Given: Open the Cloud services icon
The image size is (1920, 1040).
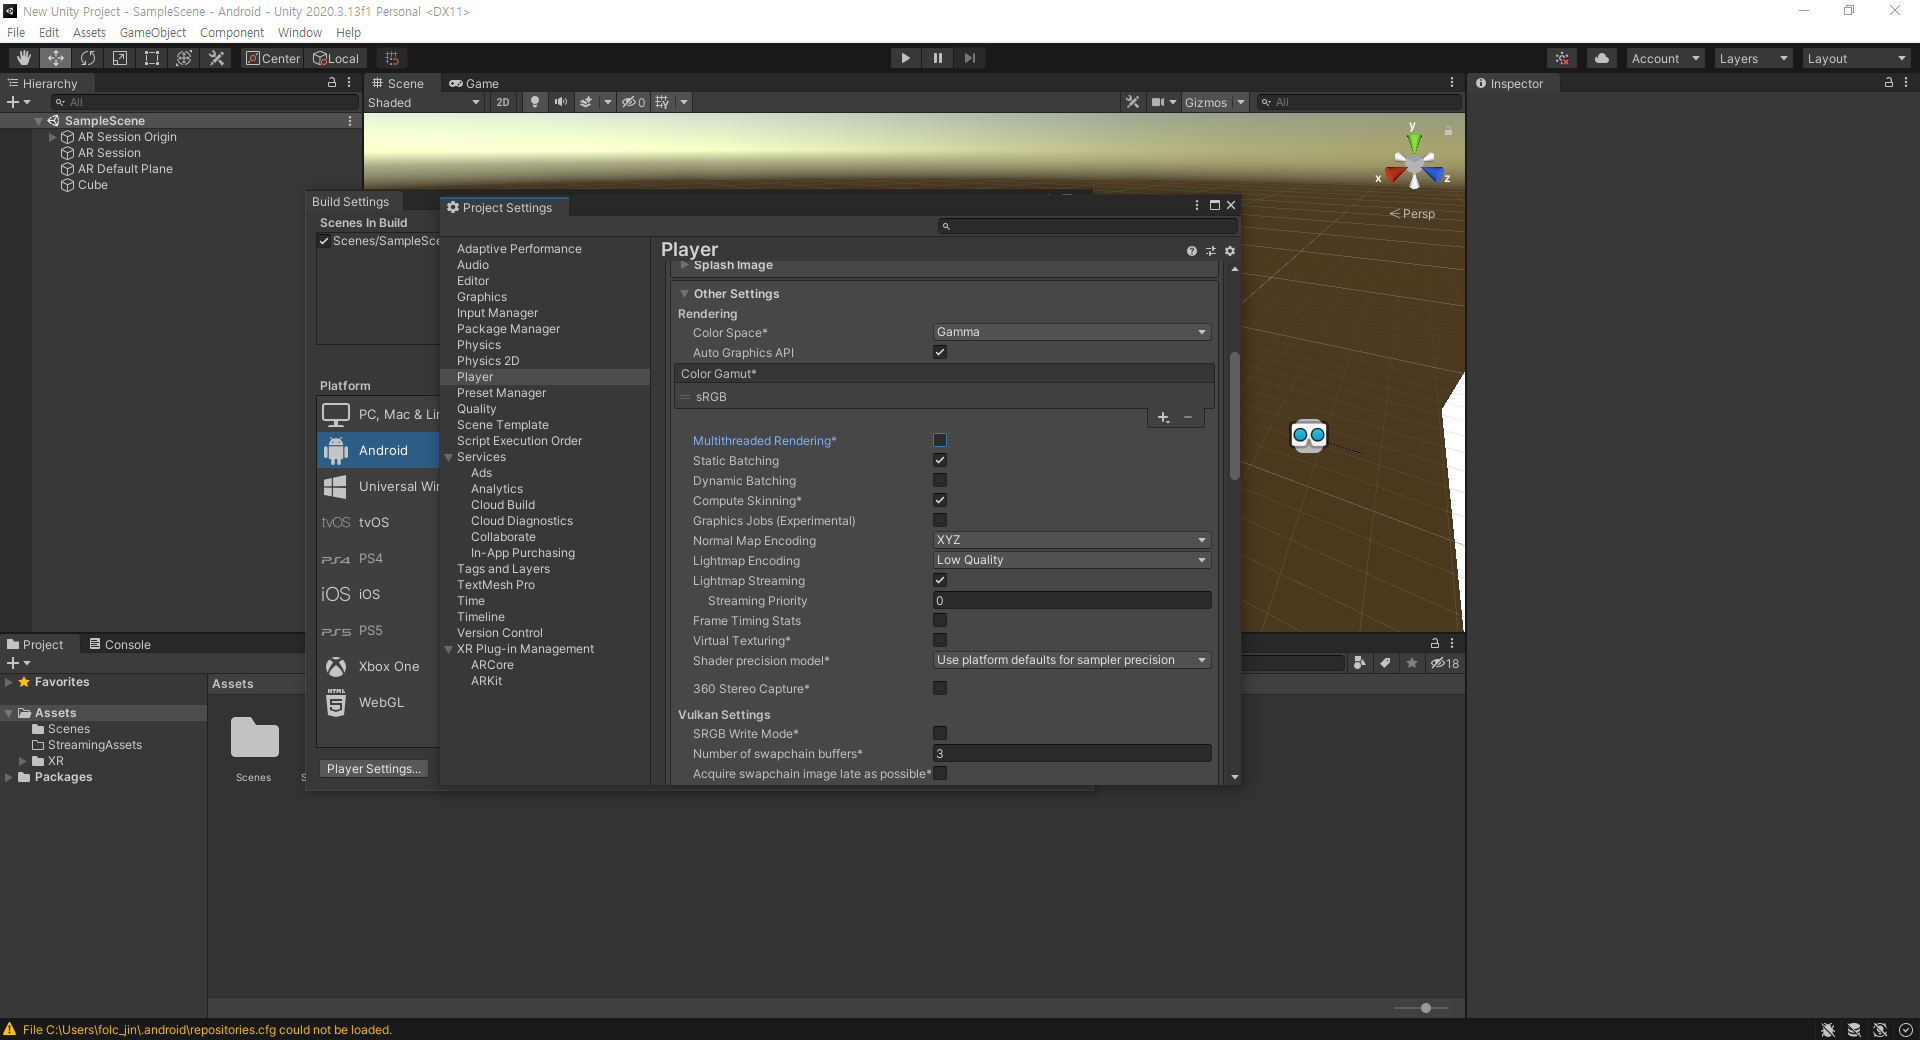Looking at the screenshot, I should point(1602,58).
